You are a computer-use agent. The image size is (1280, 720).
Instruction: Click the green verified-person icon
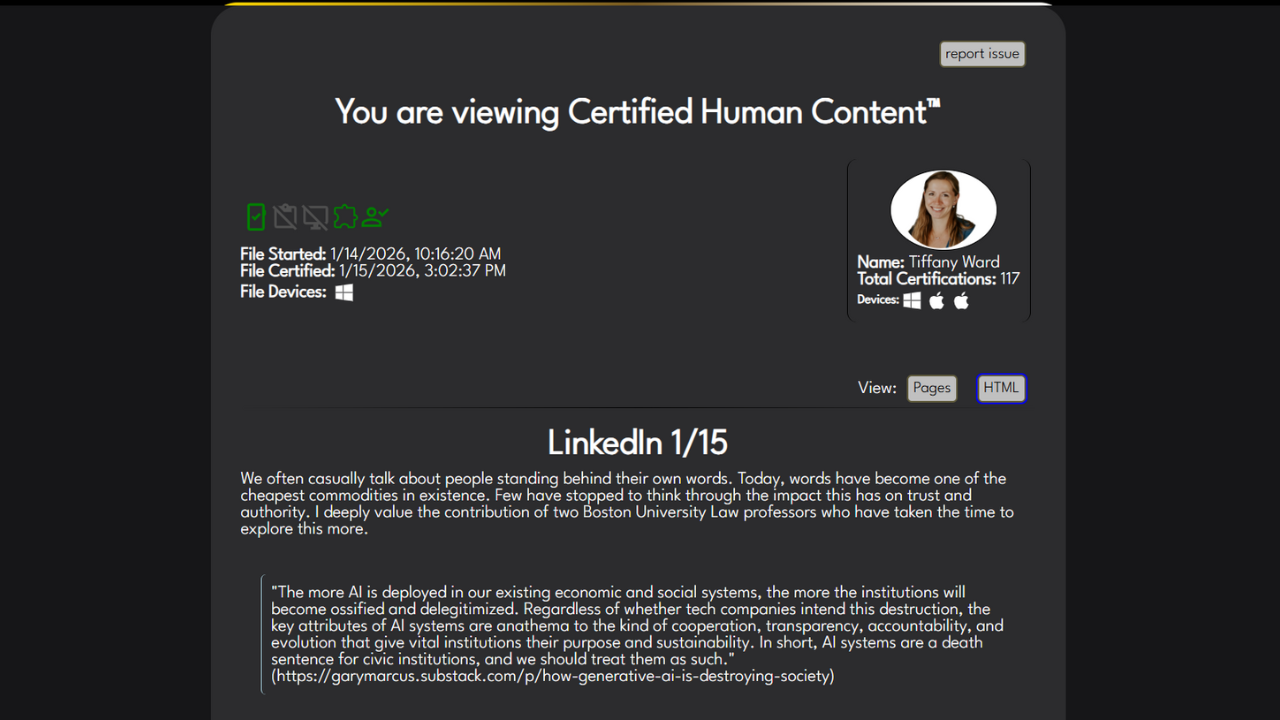click(x=375, y=216)
